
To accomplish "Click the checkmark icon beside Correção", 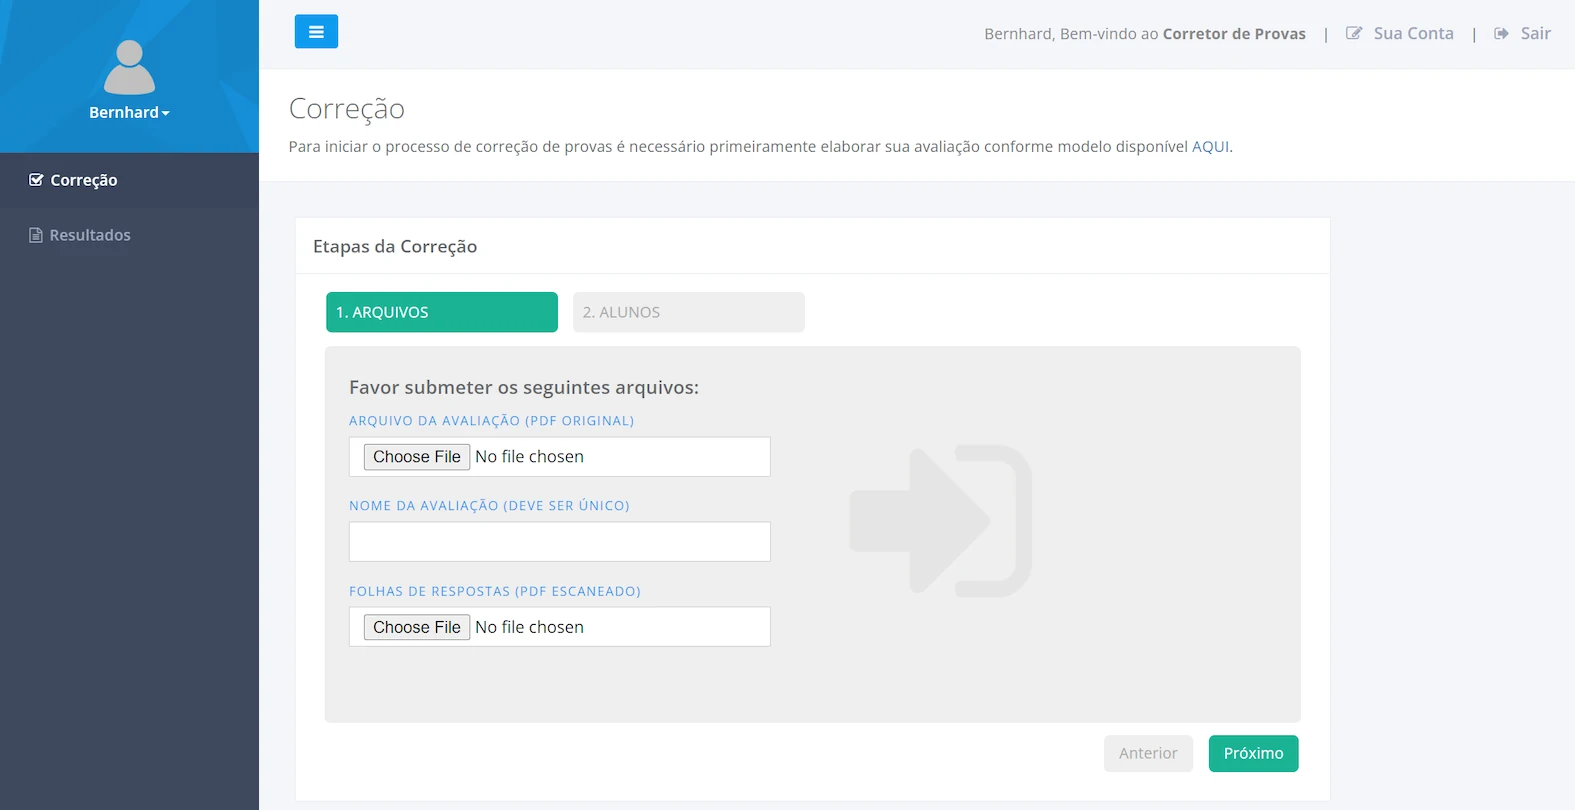I will [36, 180].
